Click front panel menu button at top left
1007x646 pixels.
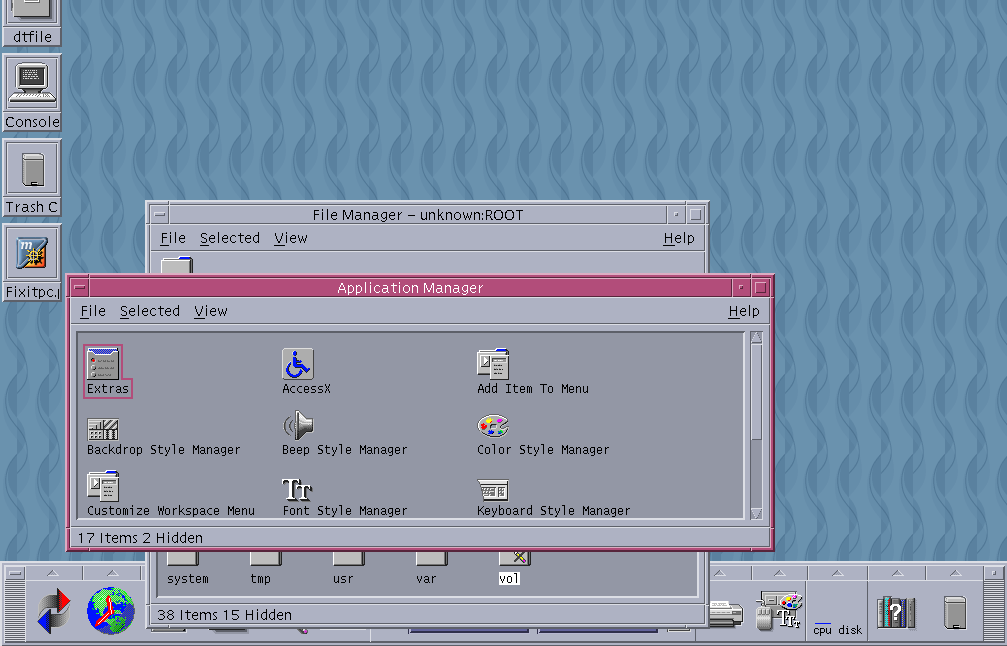click(x=15, y=573)
